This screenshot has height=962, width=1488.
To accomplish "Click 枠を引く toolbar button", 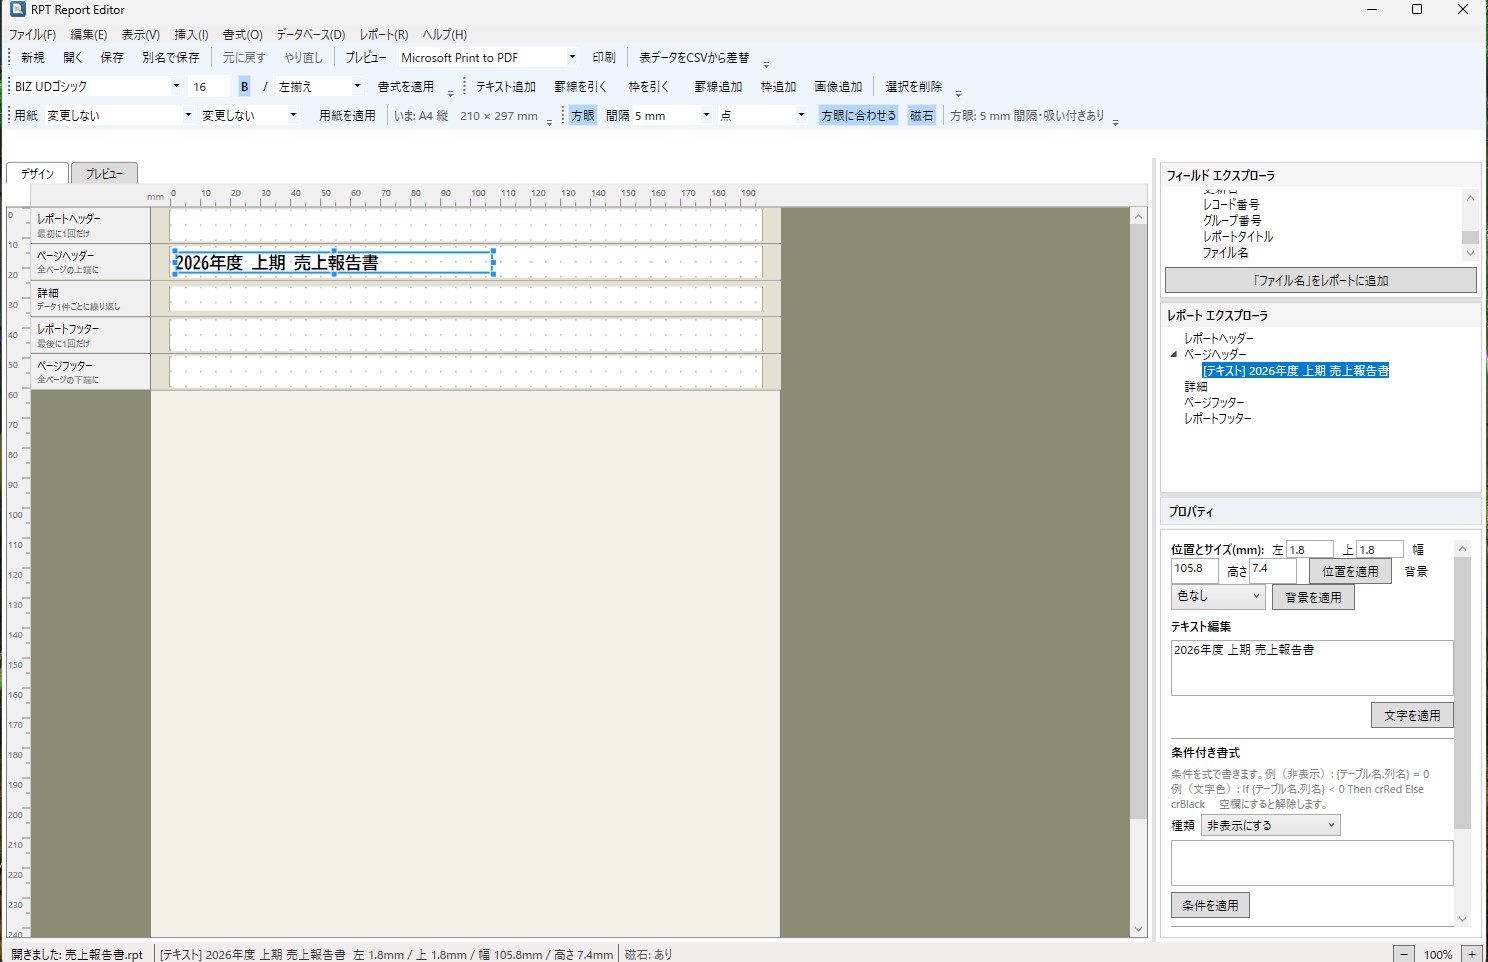I will 648,87.
